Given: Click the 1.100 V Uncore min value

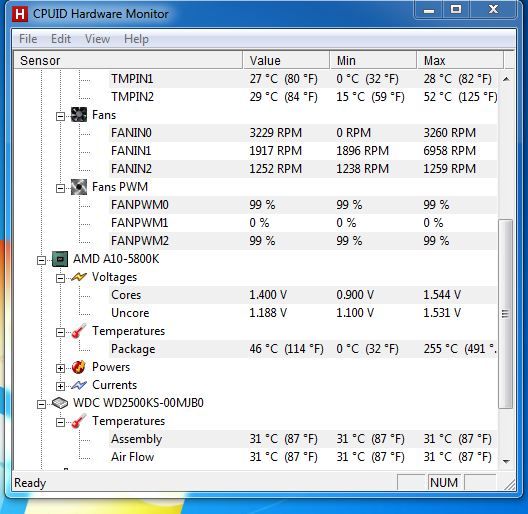Looking at the screenshot, I should pyautogui.click(x=355, y=313).
